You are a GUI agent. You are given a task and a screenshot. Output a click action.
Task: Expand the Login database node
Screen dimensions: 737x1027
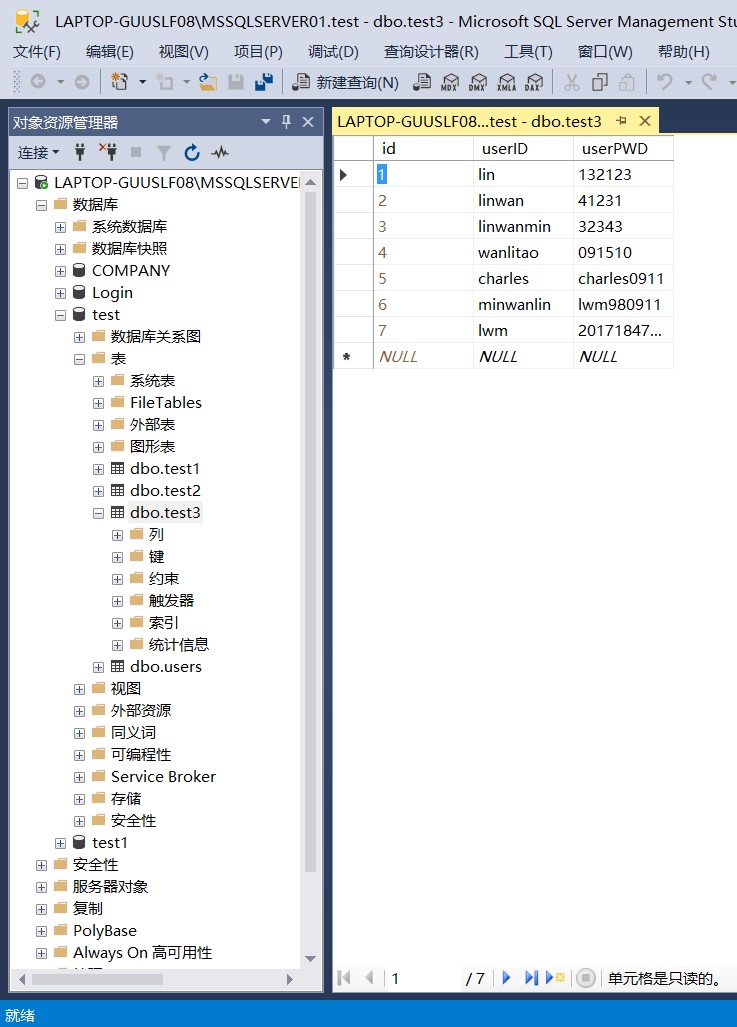point(60,293)
